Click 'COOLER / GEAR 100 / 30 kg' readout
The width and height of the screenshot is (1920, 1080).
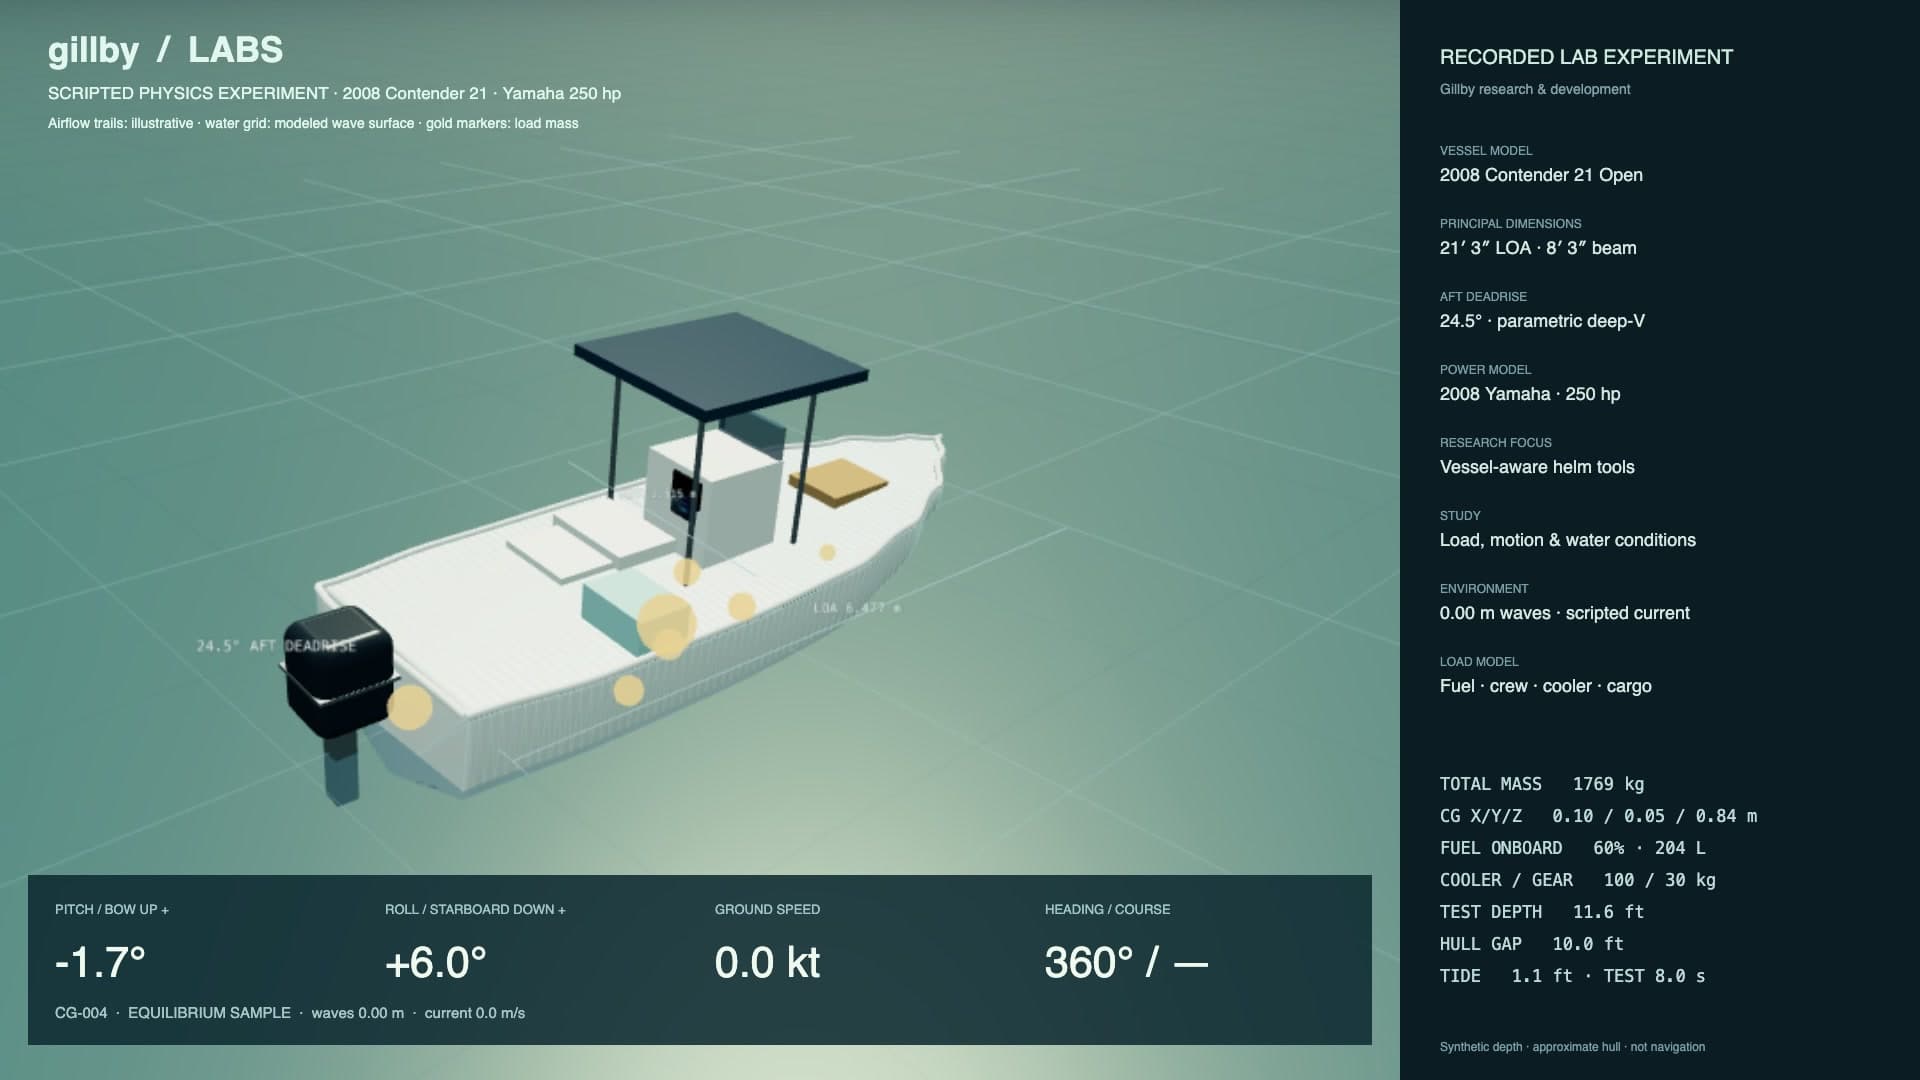pyautogui.click(x=1578, y=880)
